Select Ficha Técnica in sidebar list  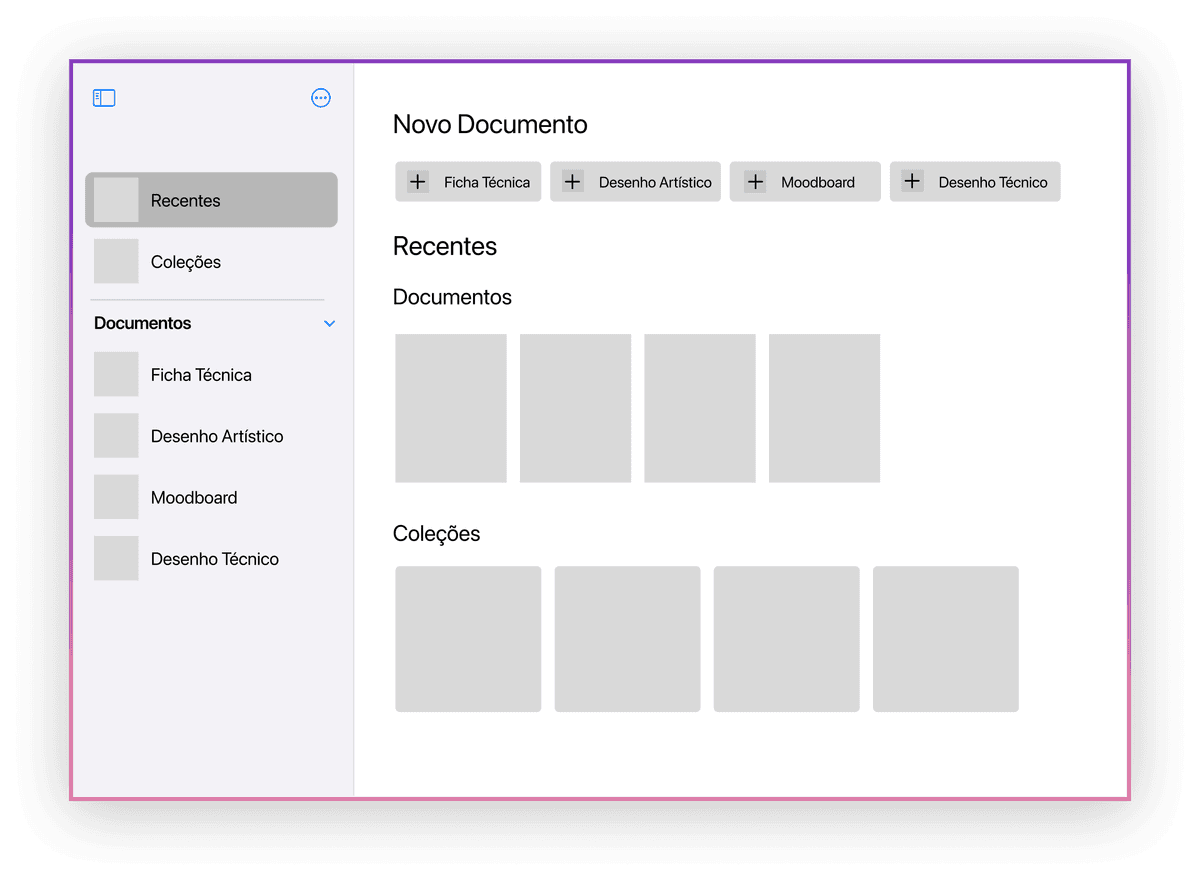coord(201,375)
